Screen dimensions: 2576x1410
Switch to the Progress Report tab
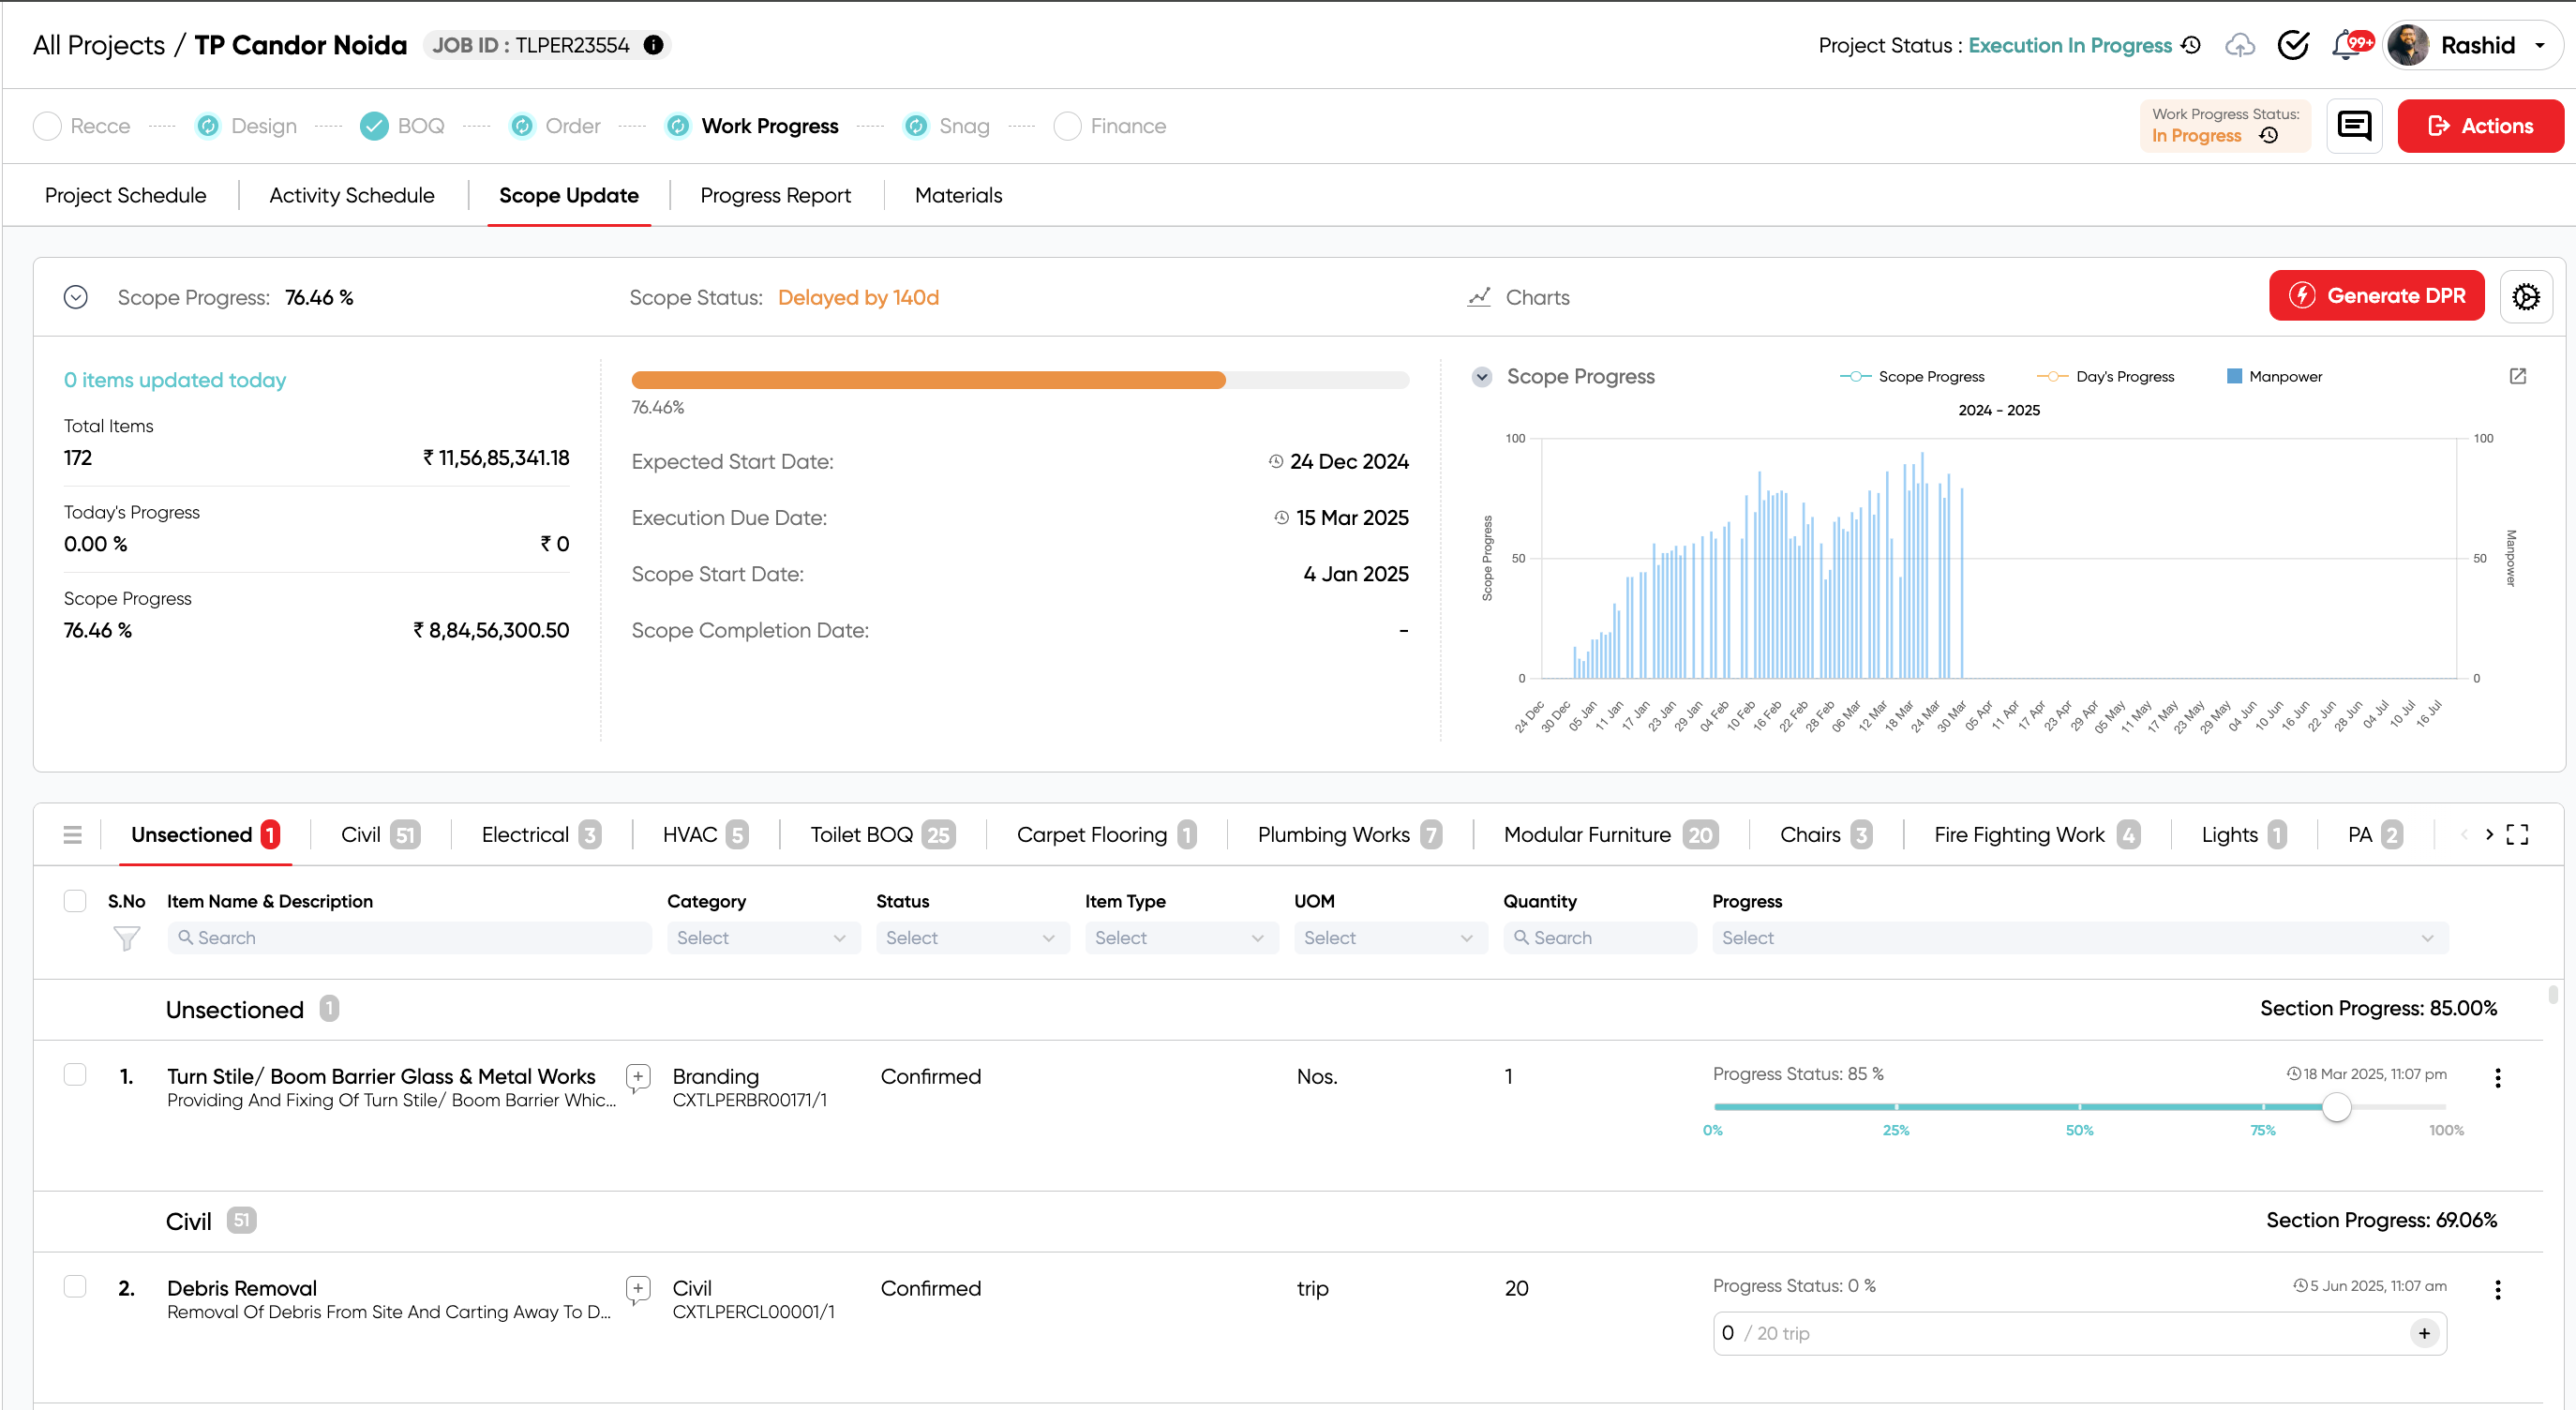[x=776, y=195]
